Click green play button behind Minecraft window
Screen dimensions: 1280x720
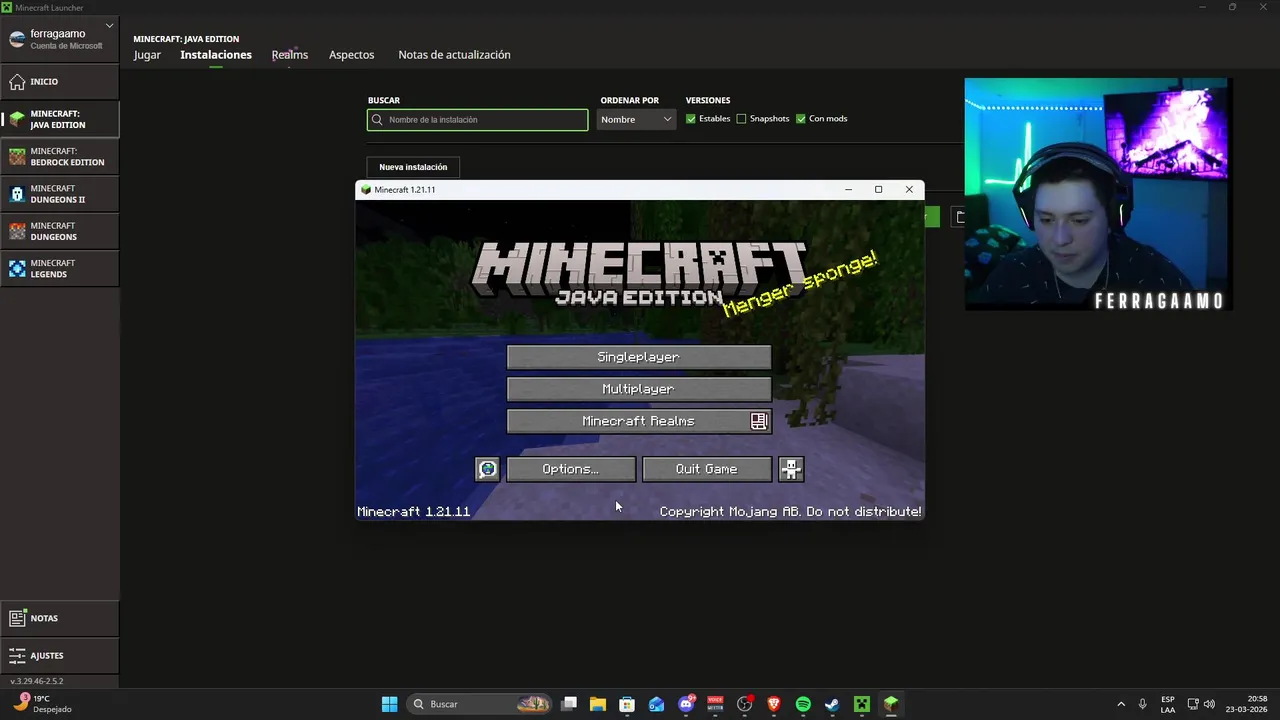(932, 217)
